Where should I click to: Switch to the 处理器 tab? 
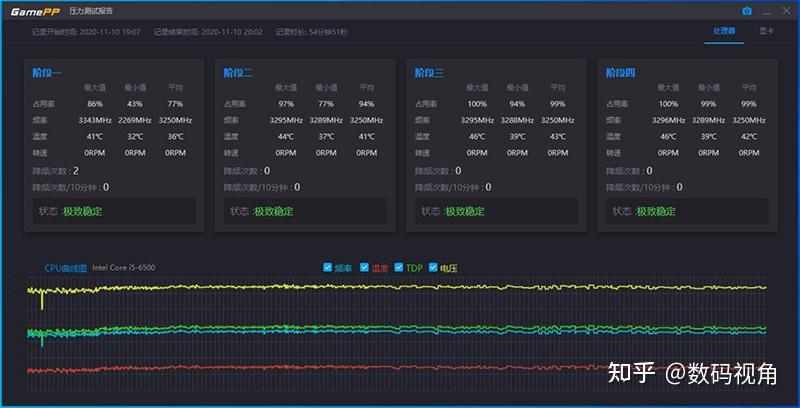(x=724, y=31)
